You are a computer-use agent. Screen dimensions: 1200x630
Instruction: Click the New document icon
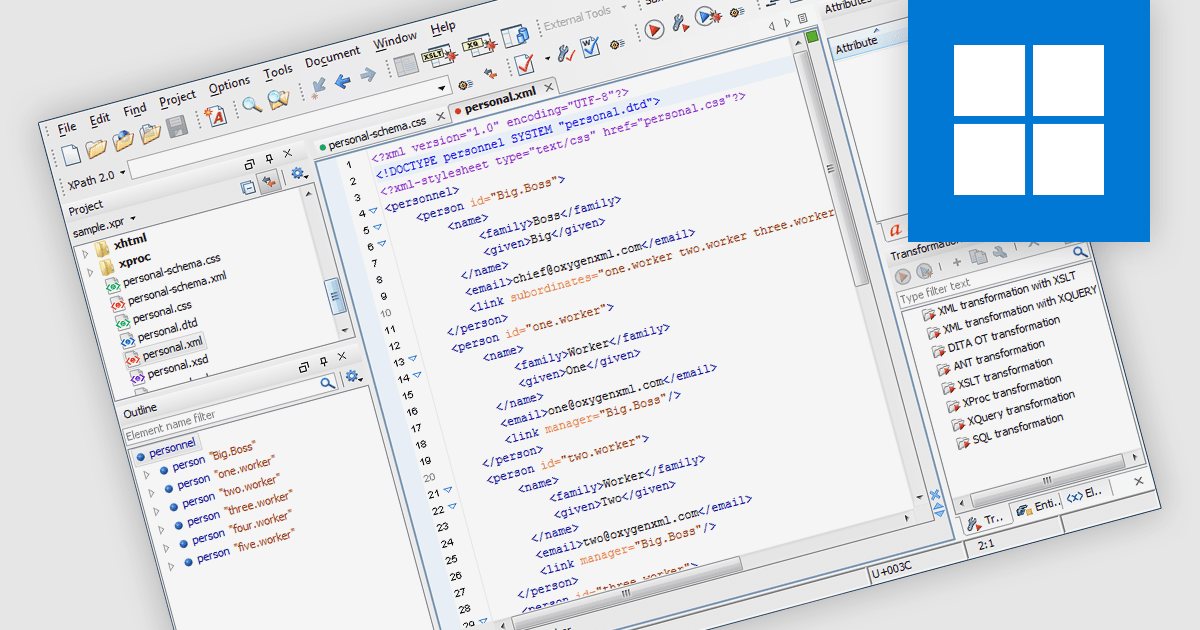(x=71, y=154)
